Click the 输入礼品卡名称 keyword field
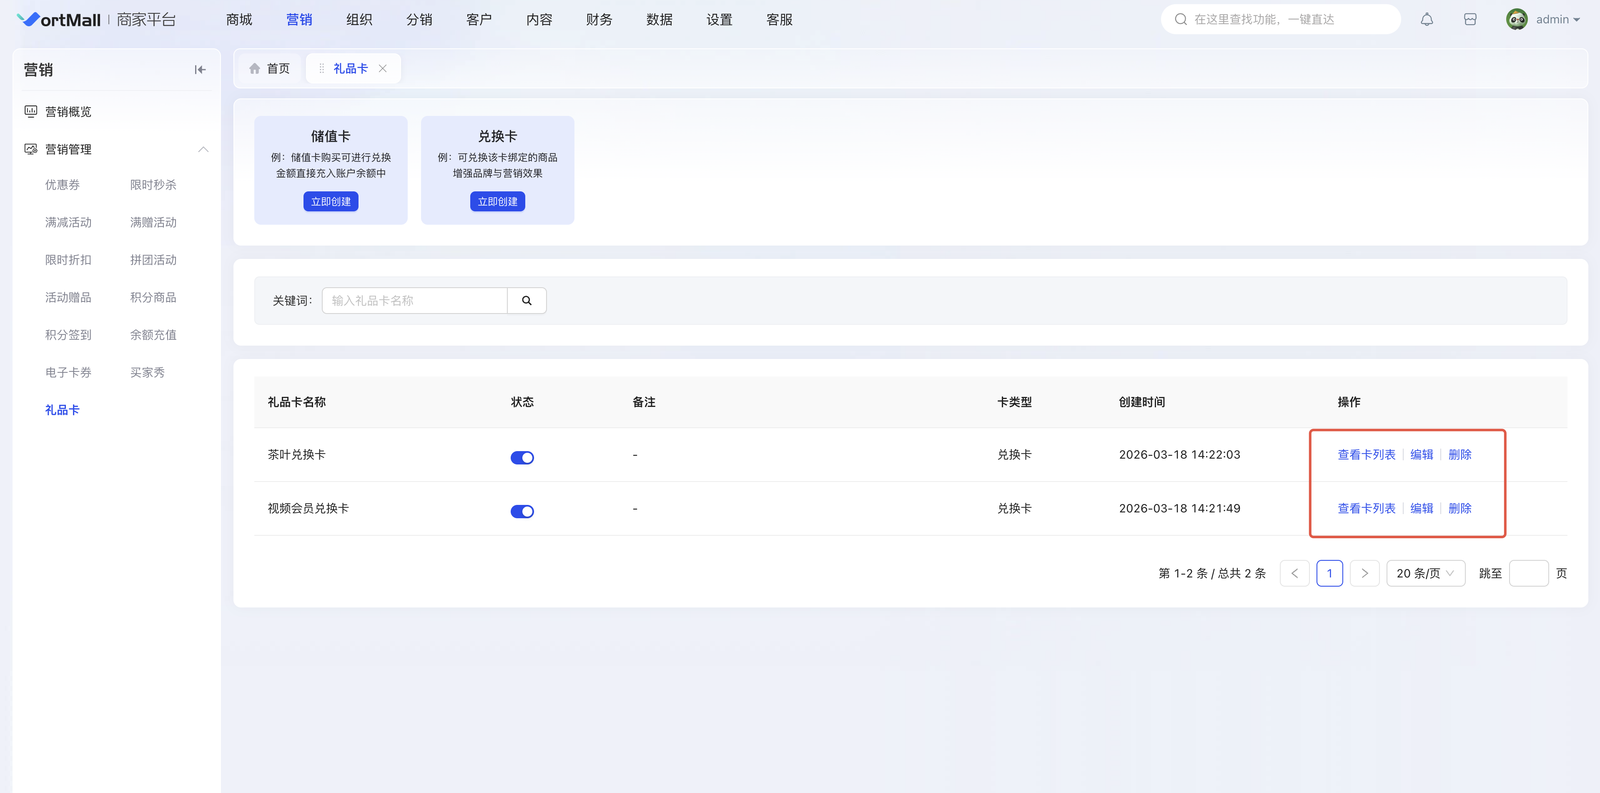Viewport: 1600px width, 793px height. coord(414,301)
